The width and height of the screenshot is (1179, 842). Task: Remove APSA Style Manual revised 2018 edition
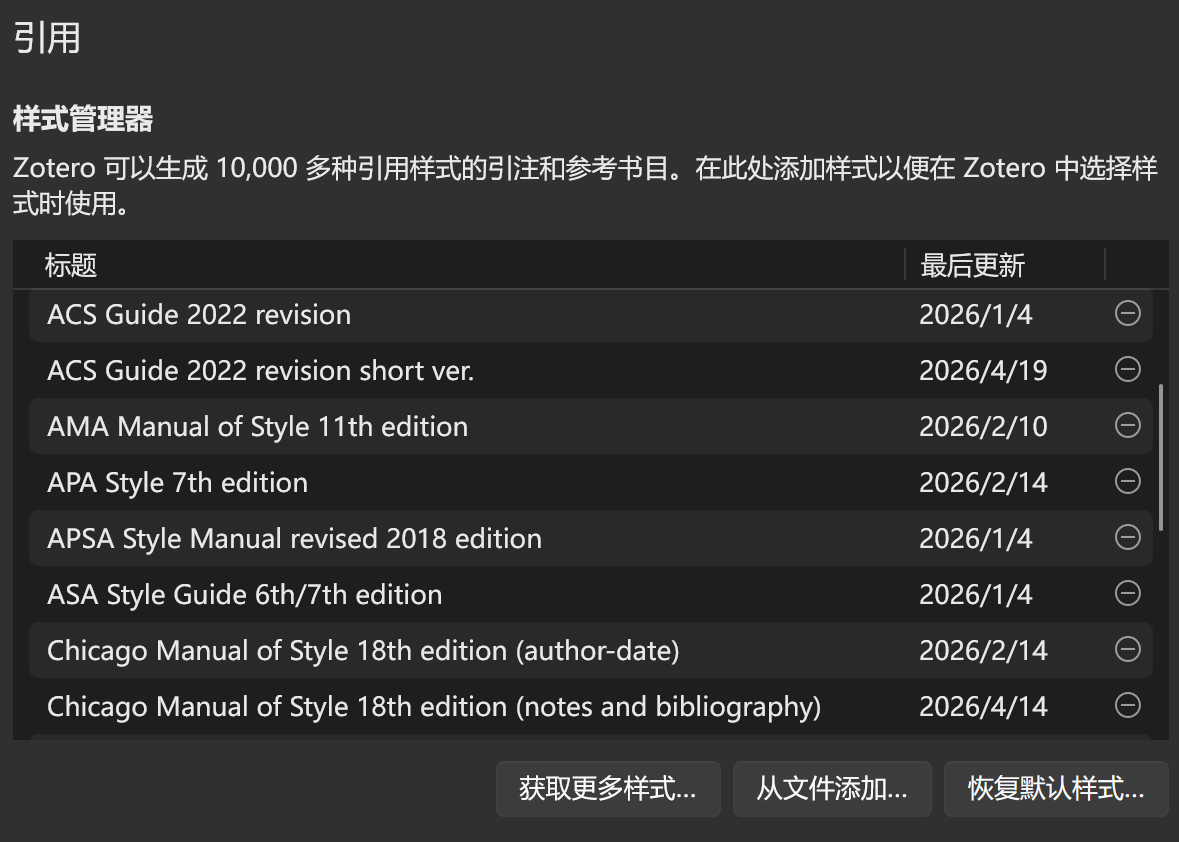1127,538
